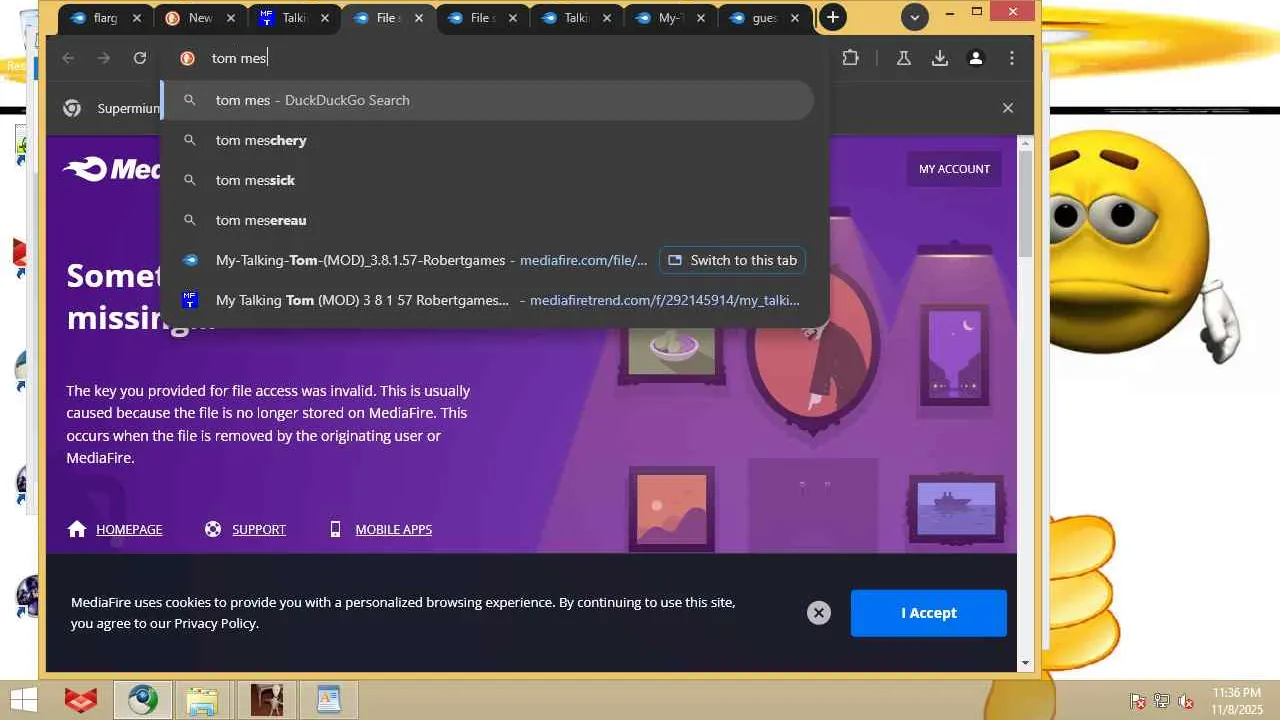Open the HOMEPAGE link
This screenshot has height=720, width=1280.
[129, 529]
